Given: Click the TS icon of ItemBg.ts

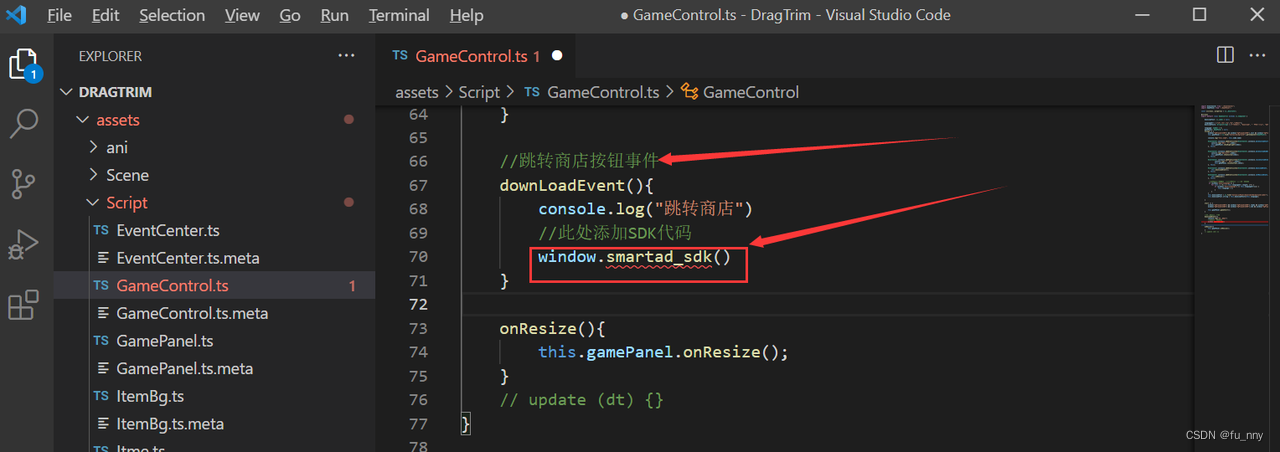Looking at the screenshot, I should [101, 396].
